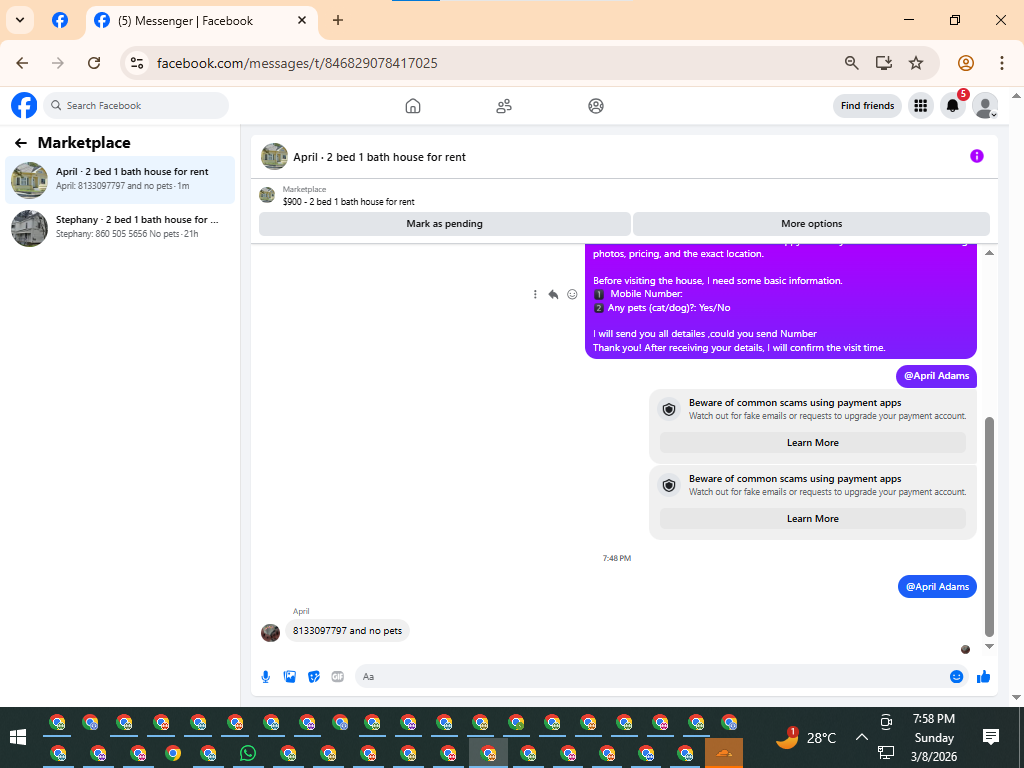The height and width of the screenshot is (768, 1024).
Task: Open Chrome profile icon
Action: [x=966, y=63]
